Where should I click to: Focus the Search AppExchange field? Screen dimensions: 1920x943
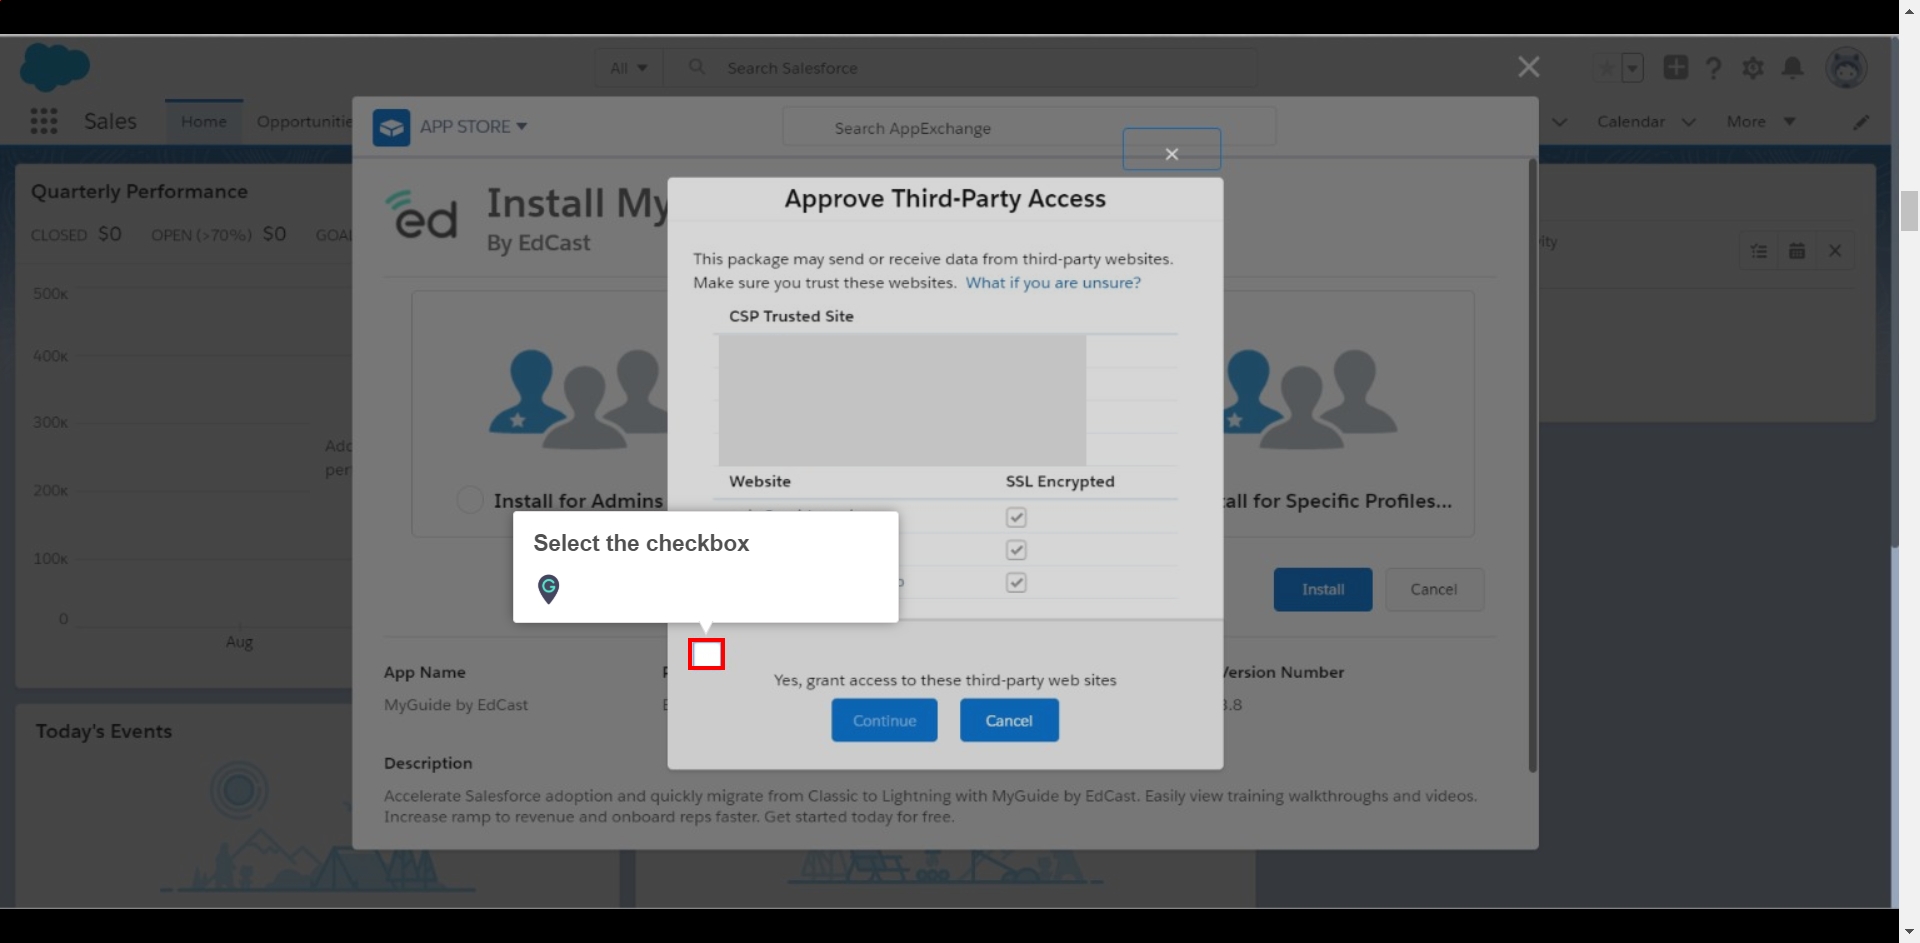pyautogui.click(x=1029, y=128)
